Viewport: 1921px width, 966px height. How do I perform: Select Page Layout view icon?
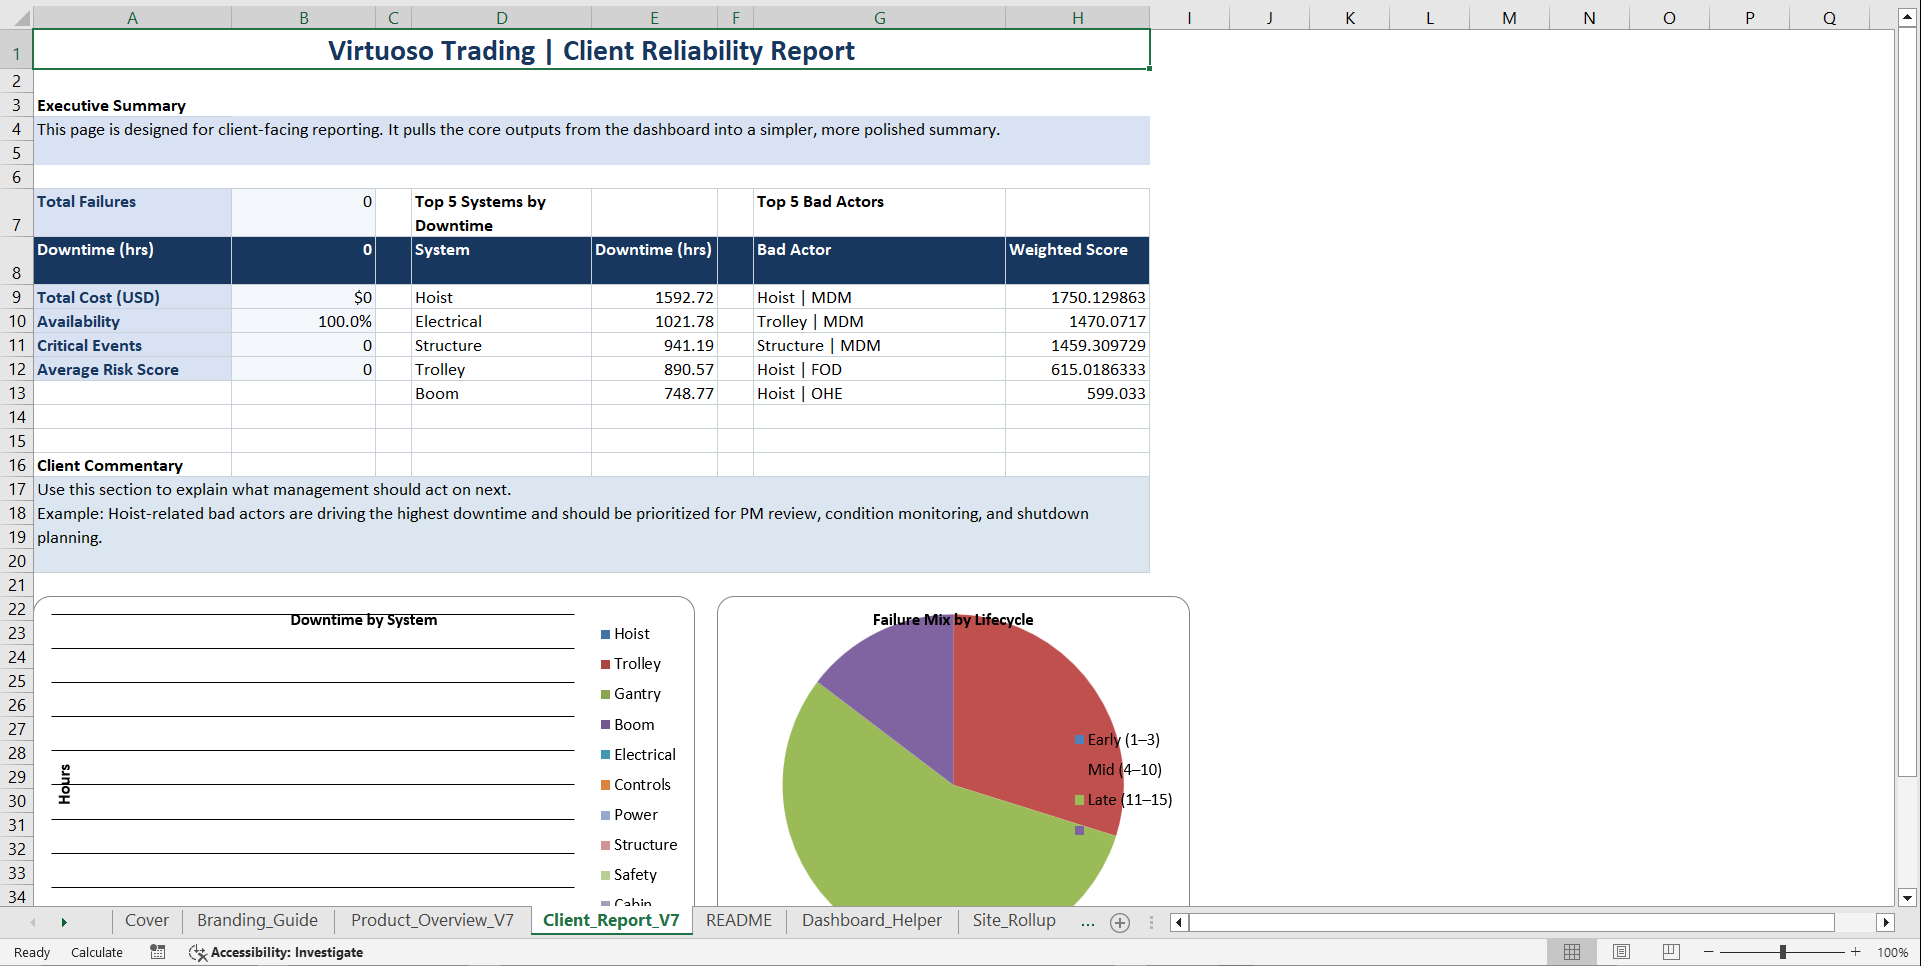[x=1621, y=952]
